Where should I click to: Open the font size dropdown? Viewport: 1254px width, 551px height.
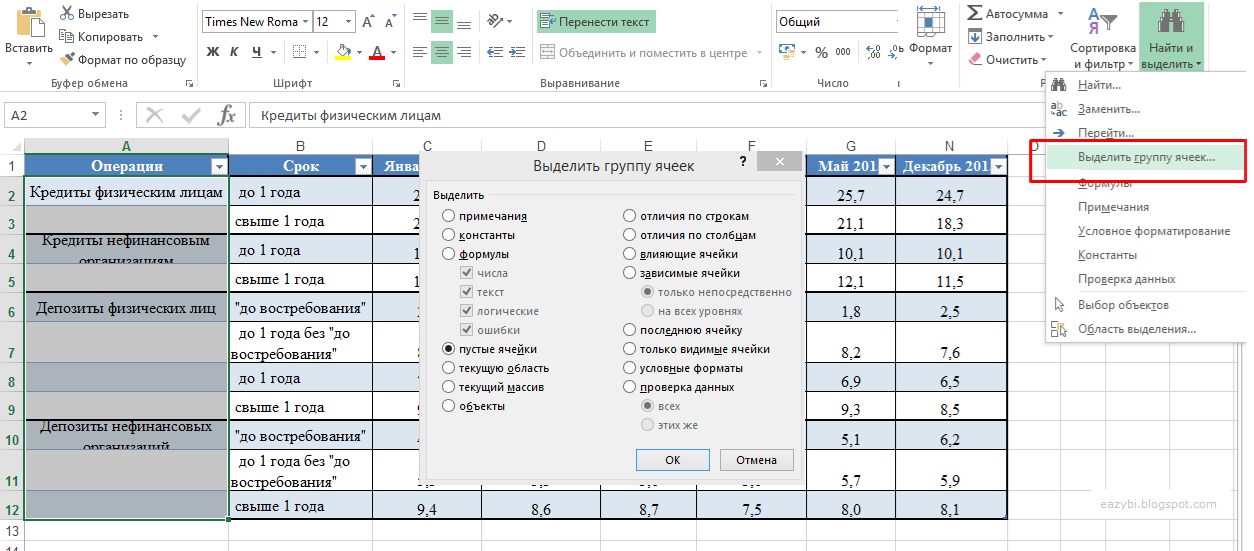(x=347, y=21)
